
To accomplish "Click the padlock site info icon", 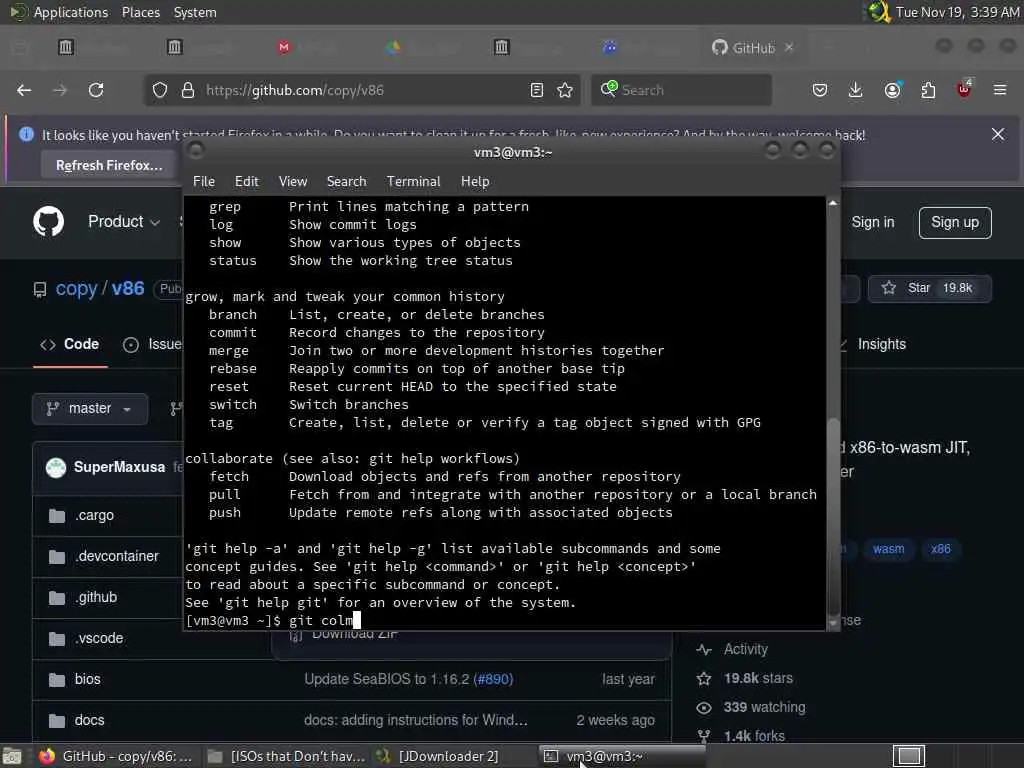I will [x=188, y=90].
